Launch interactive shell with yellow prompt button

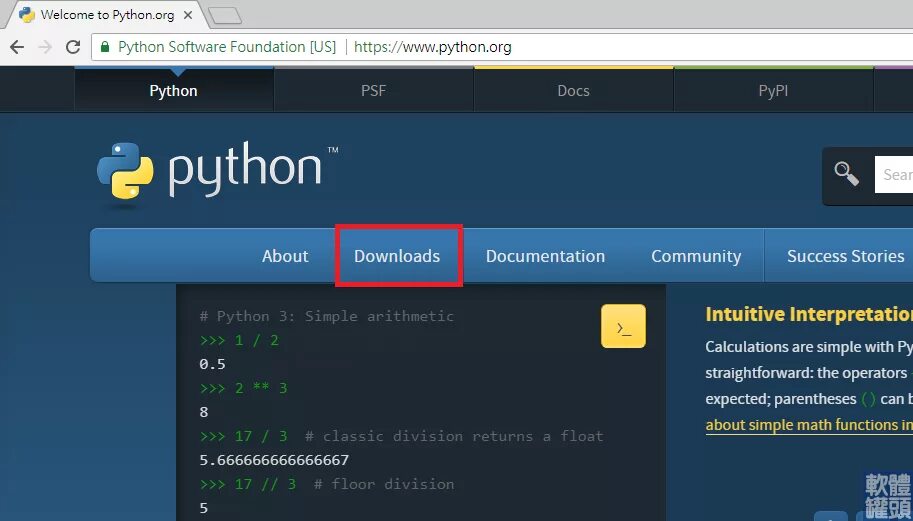pyautogui.click(x=623, y=326)
